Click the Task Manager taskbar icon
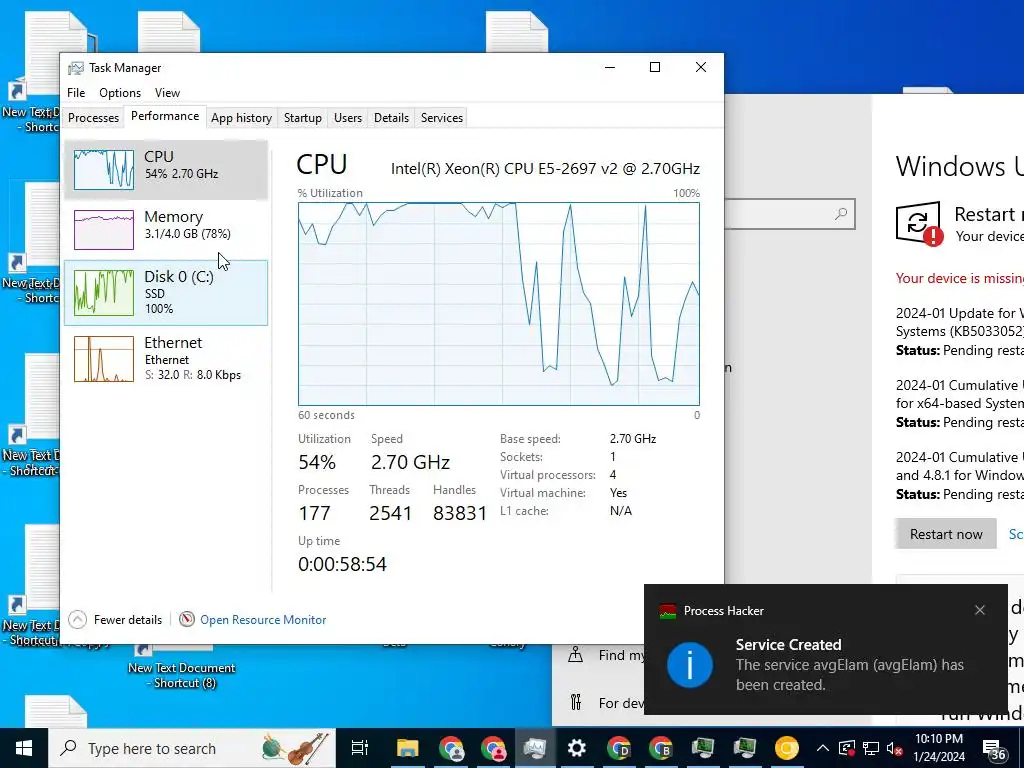Viewport: 1024px width, 768px height. (x=534, y=748)
